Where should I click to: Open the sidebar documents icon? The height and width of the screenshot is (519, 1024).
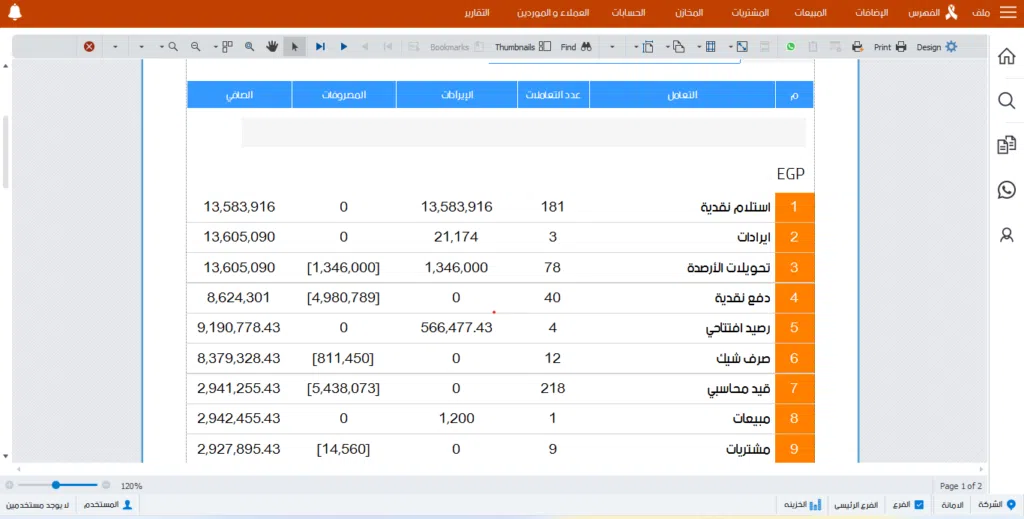coord(1006,145)
